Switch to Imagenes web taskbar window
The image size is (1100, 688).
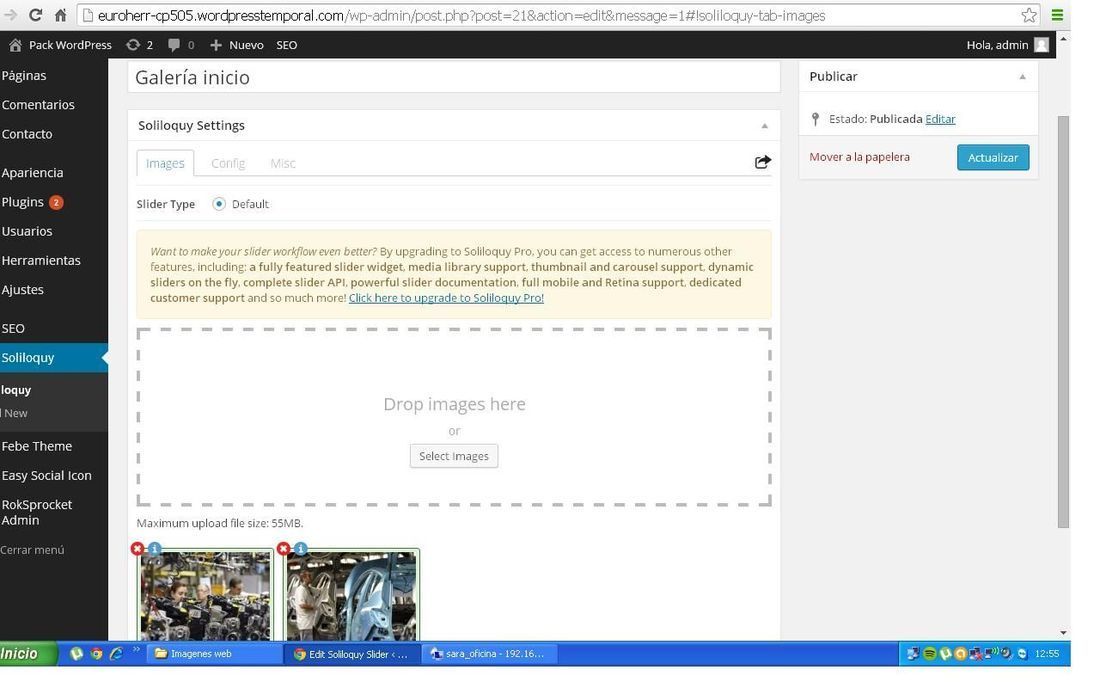coord(214,654)
